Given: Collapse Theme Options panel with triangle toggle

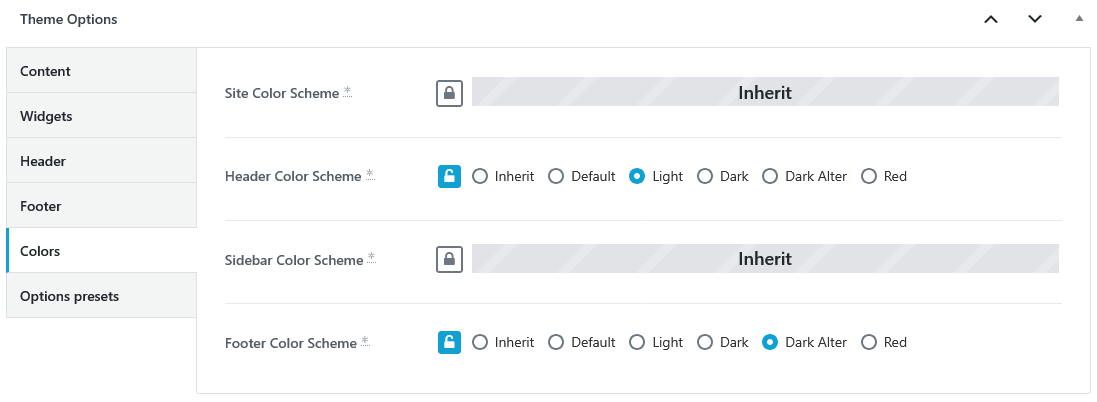Looking at the screenshot, I should coord(1079,19).
